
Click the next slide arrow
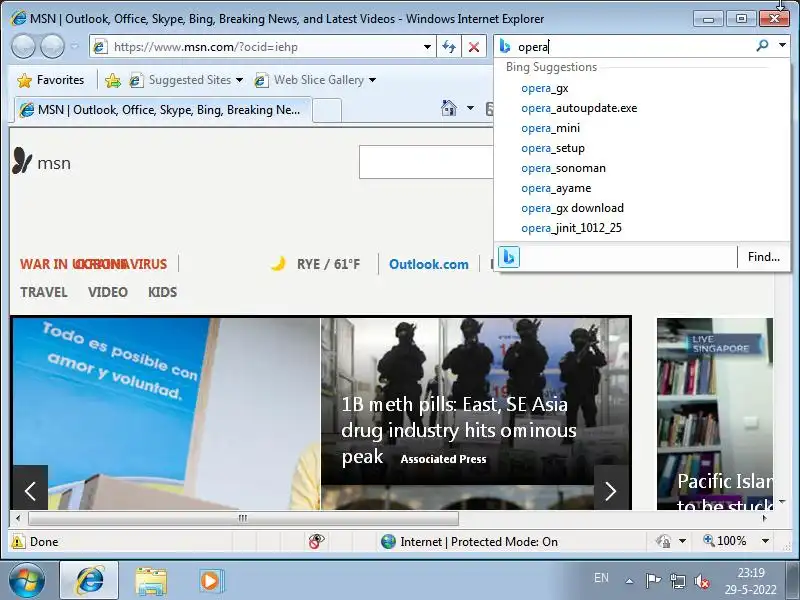611,490
